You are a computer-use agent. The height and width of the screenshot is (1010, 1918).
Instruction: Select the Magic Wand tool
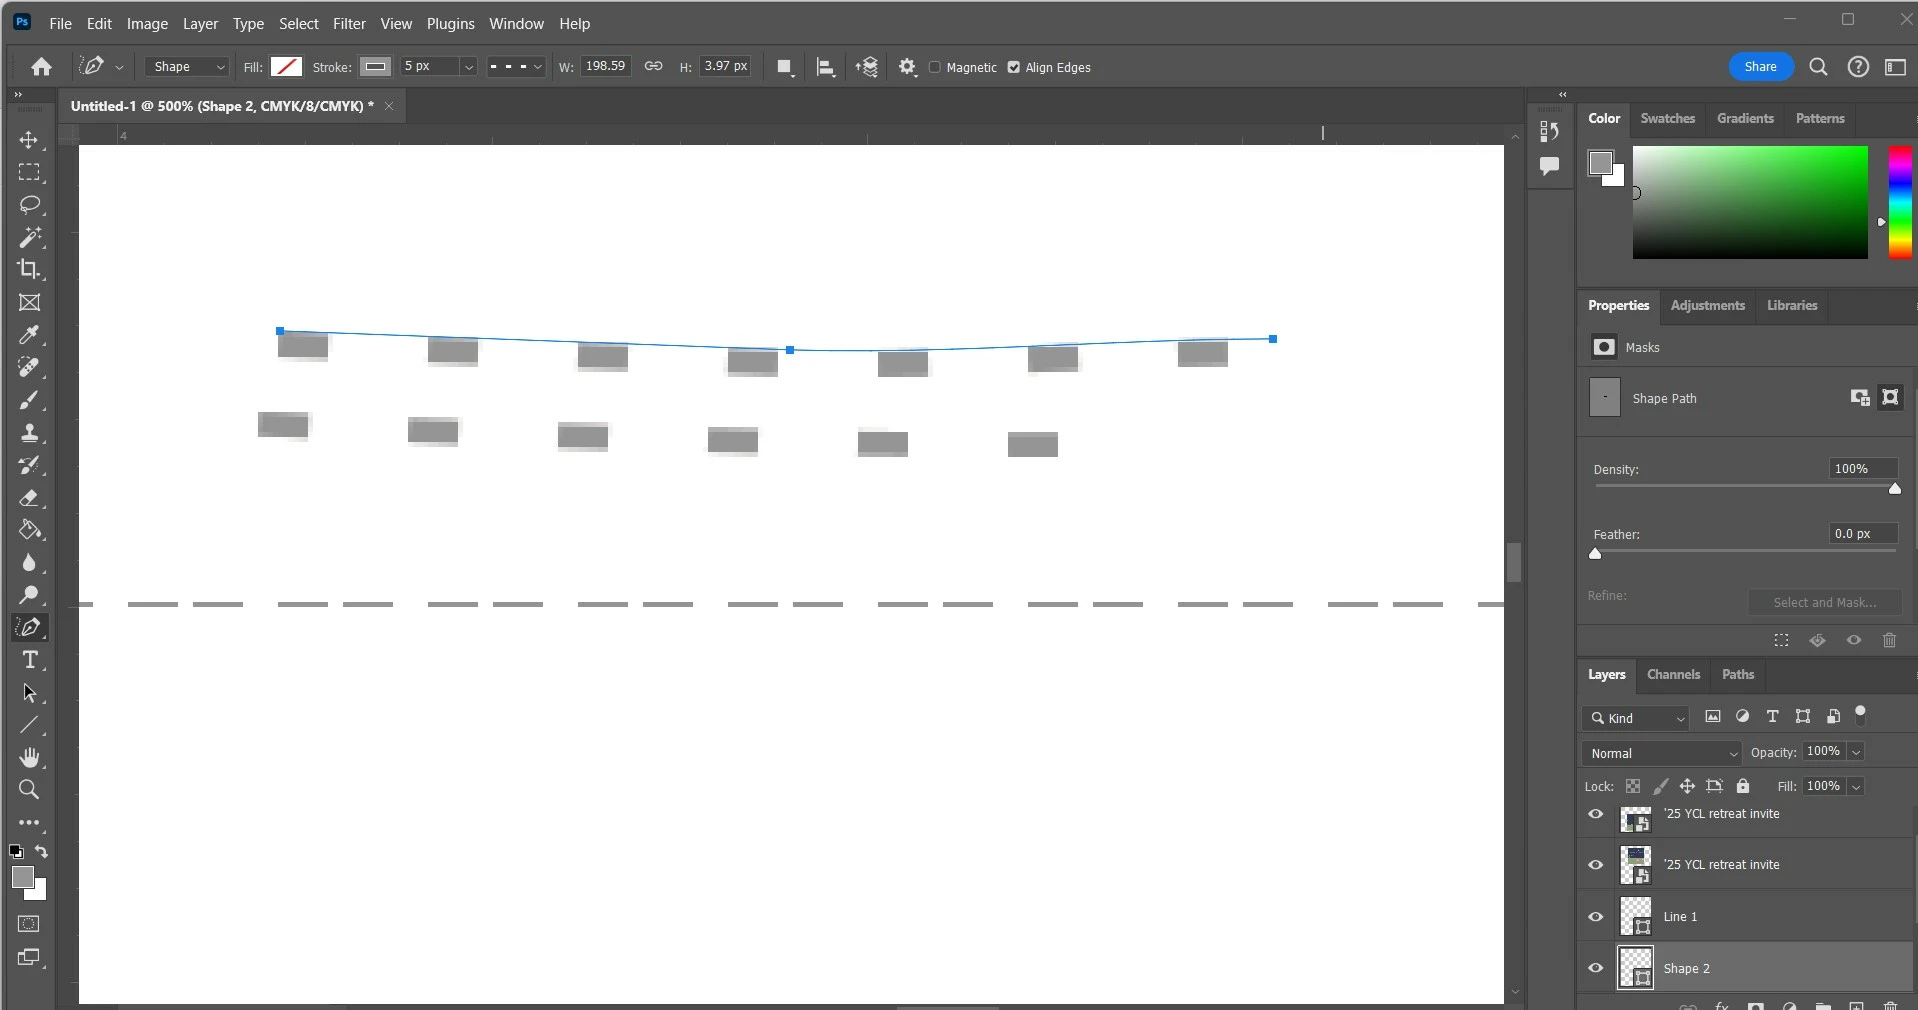click(x=29, y=237)
